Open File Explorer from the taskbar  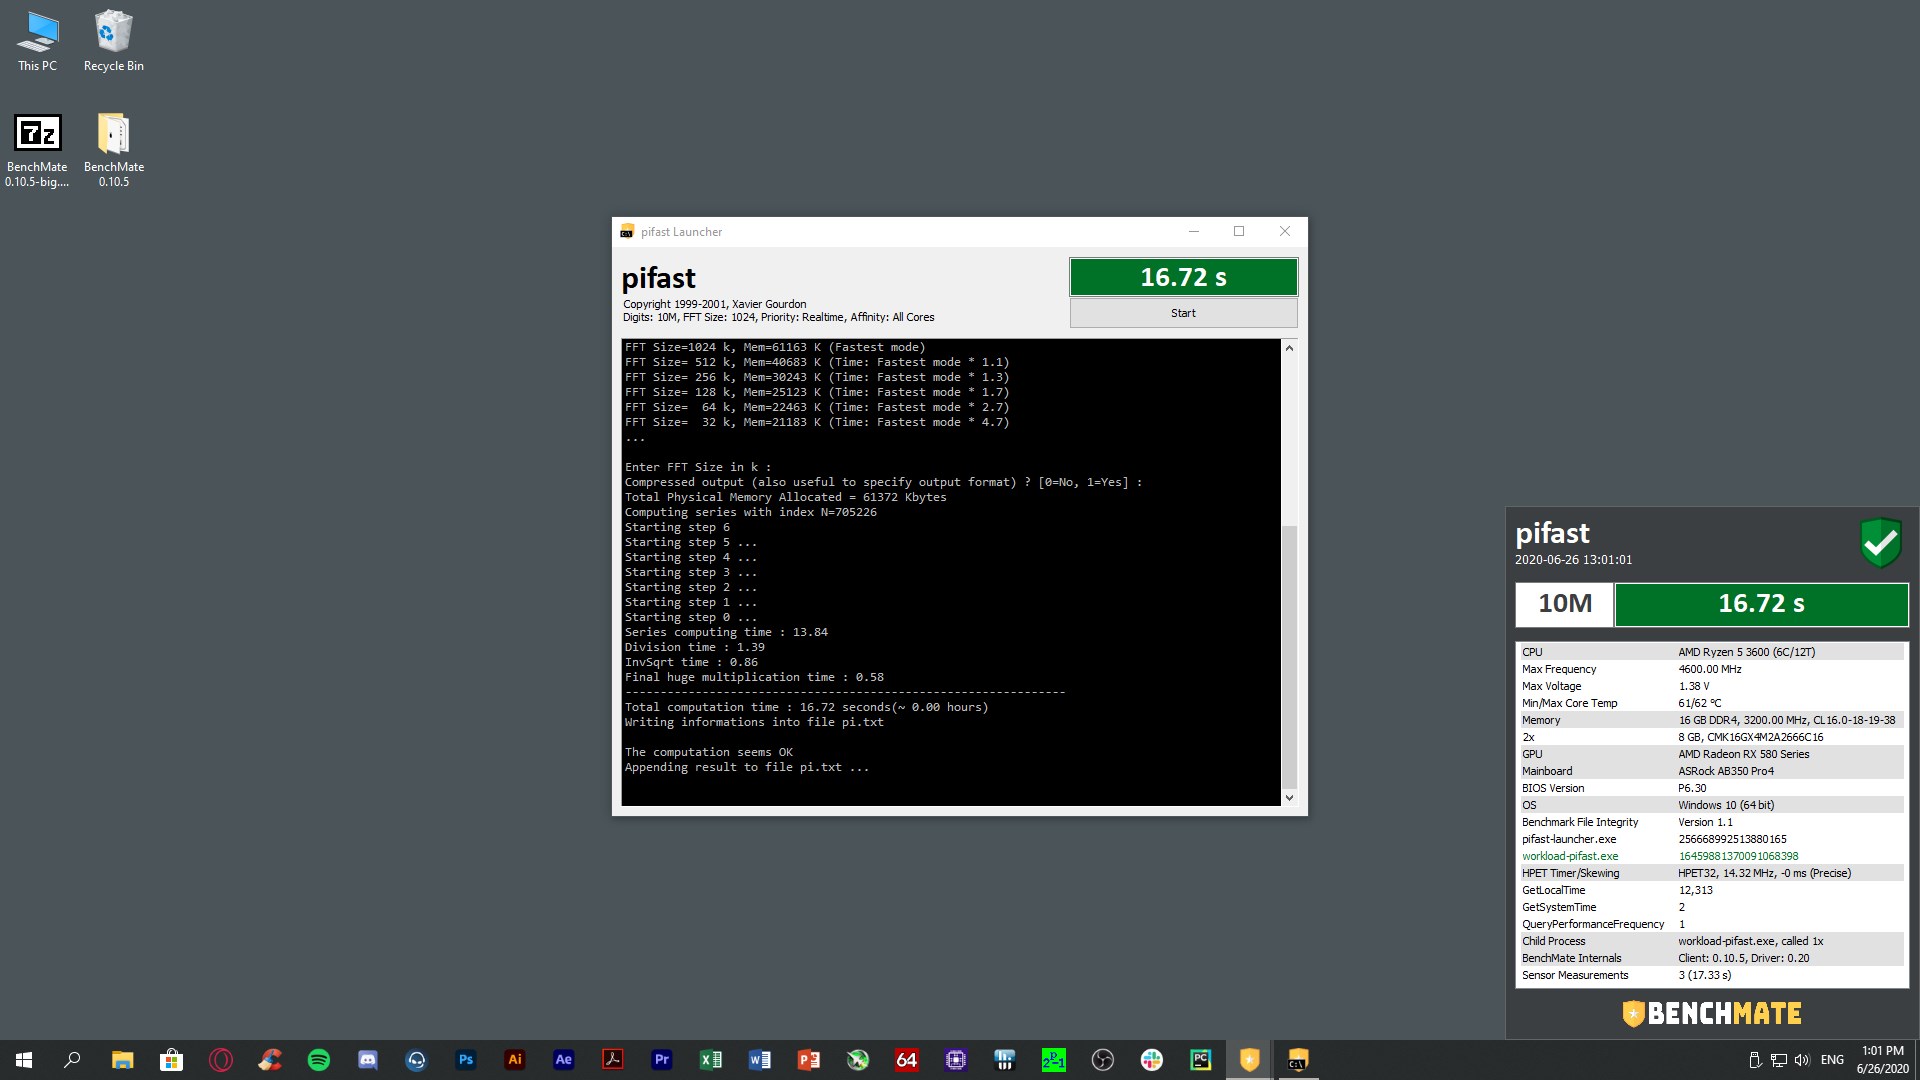click(122, 1060)
